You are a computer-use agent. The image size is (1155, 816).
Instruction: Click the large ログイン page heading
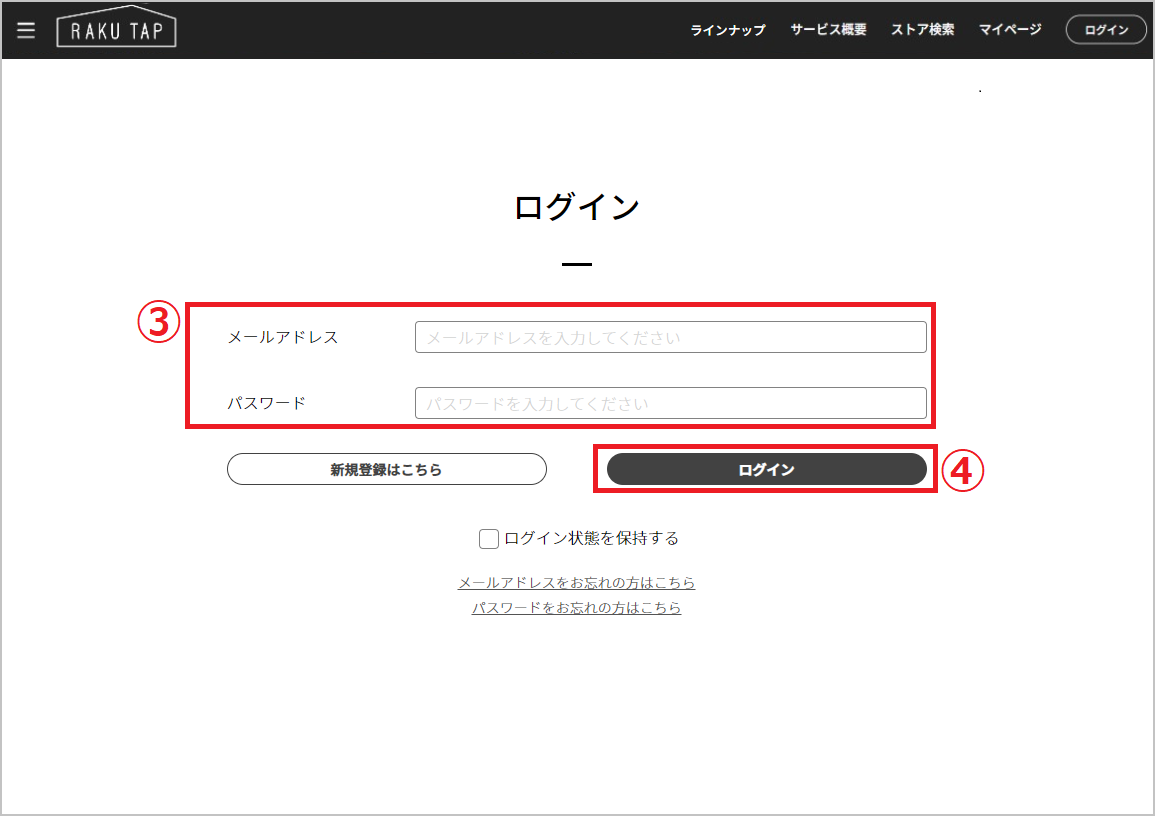click(576, 207)
